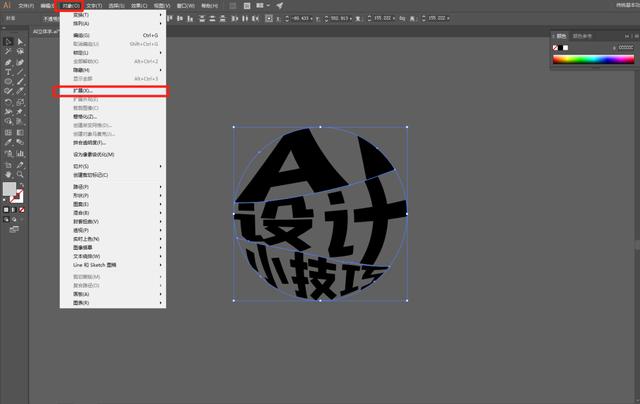Select the Eyedropper tool
The height and width of the screenshot is (404, 640).
[x=8, y=142]
